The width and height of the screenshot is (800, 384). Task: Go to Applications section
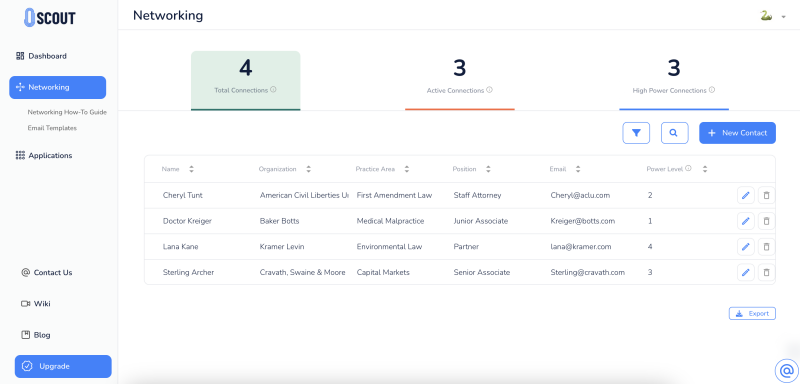[x=44, y=156]
